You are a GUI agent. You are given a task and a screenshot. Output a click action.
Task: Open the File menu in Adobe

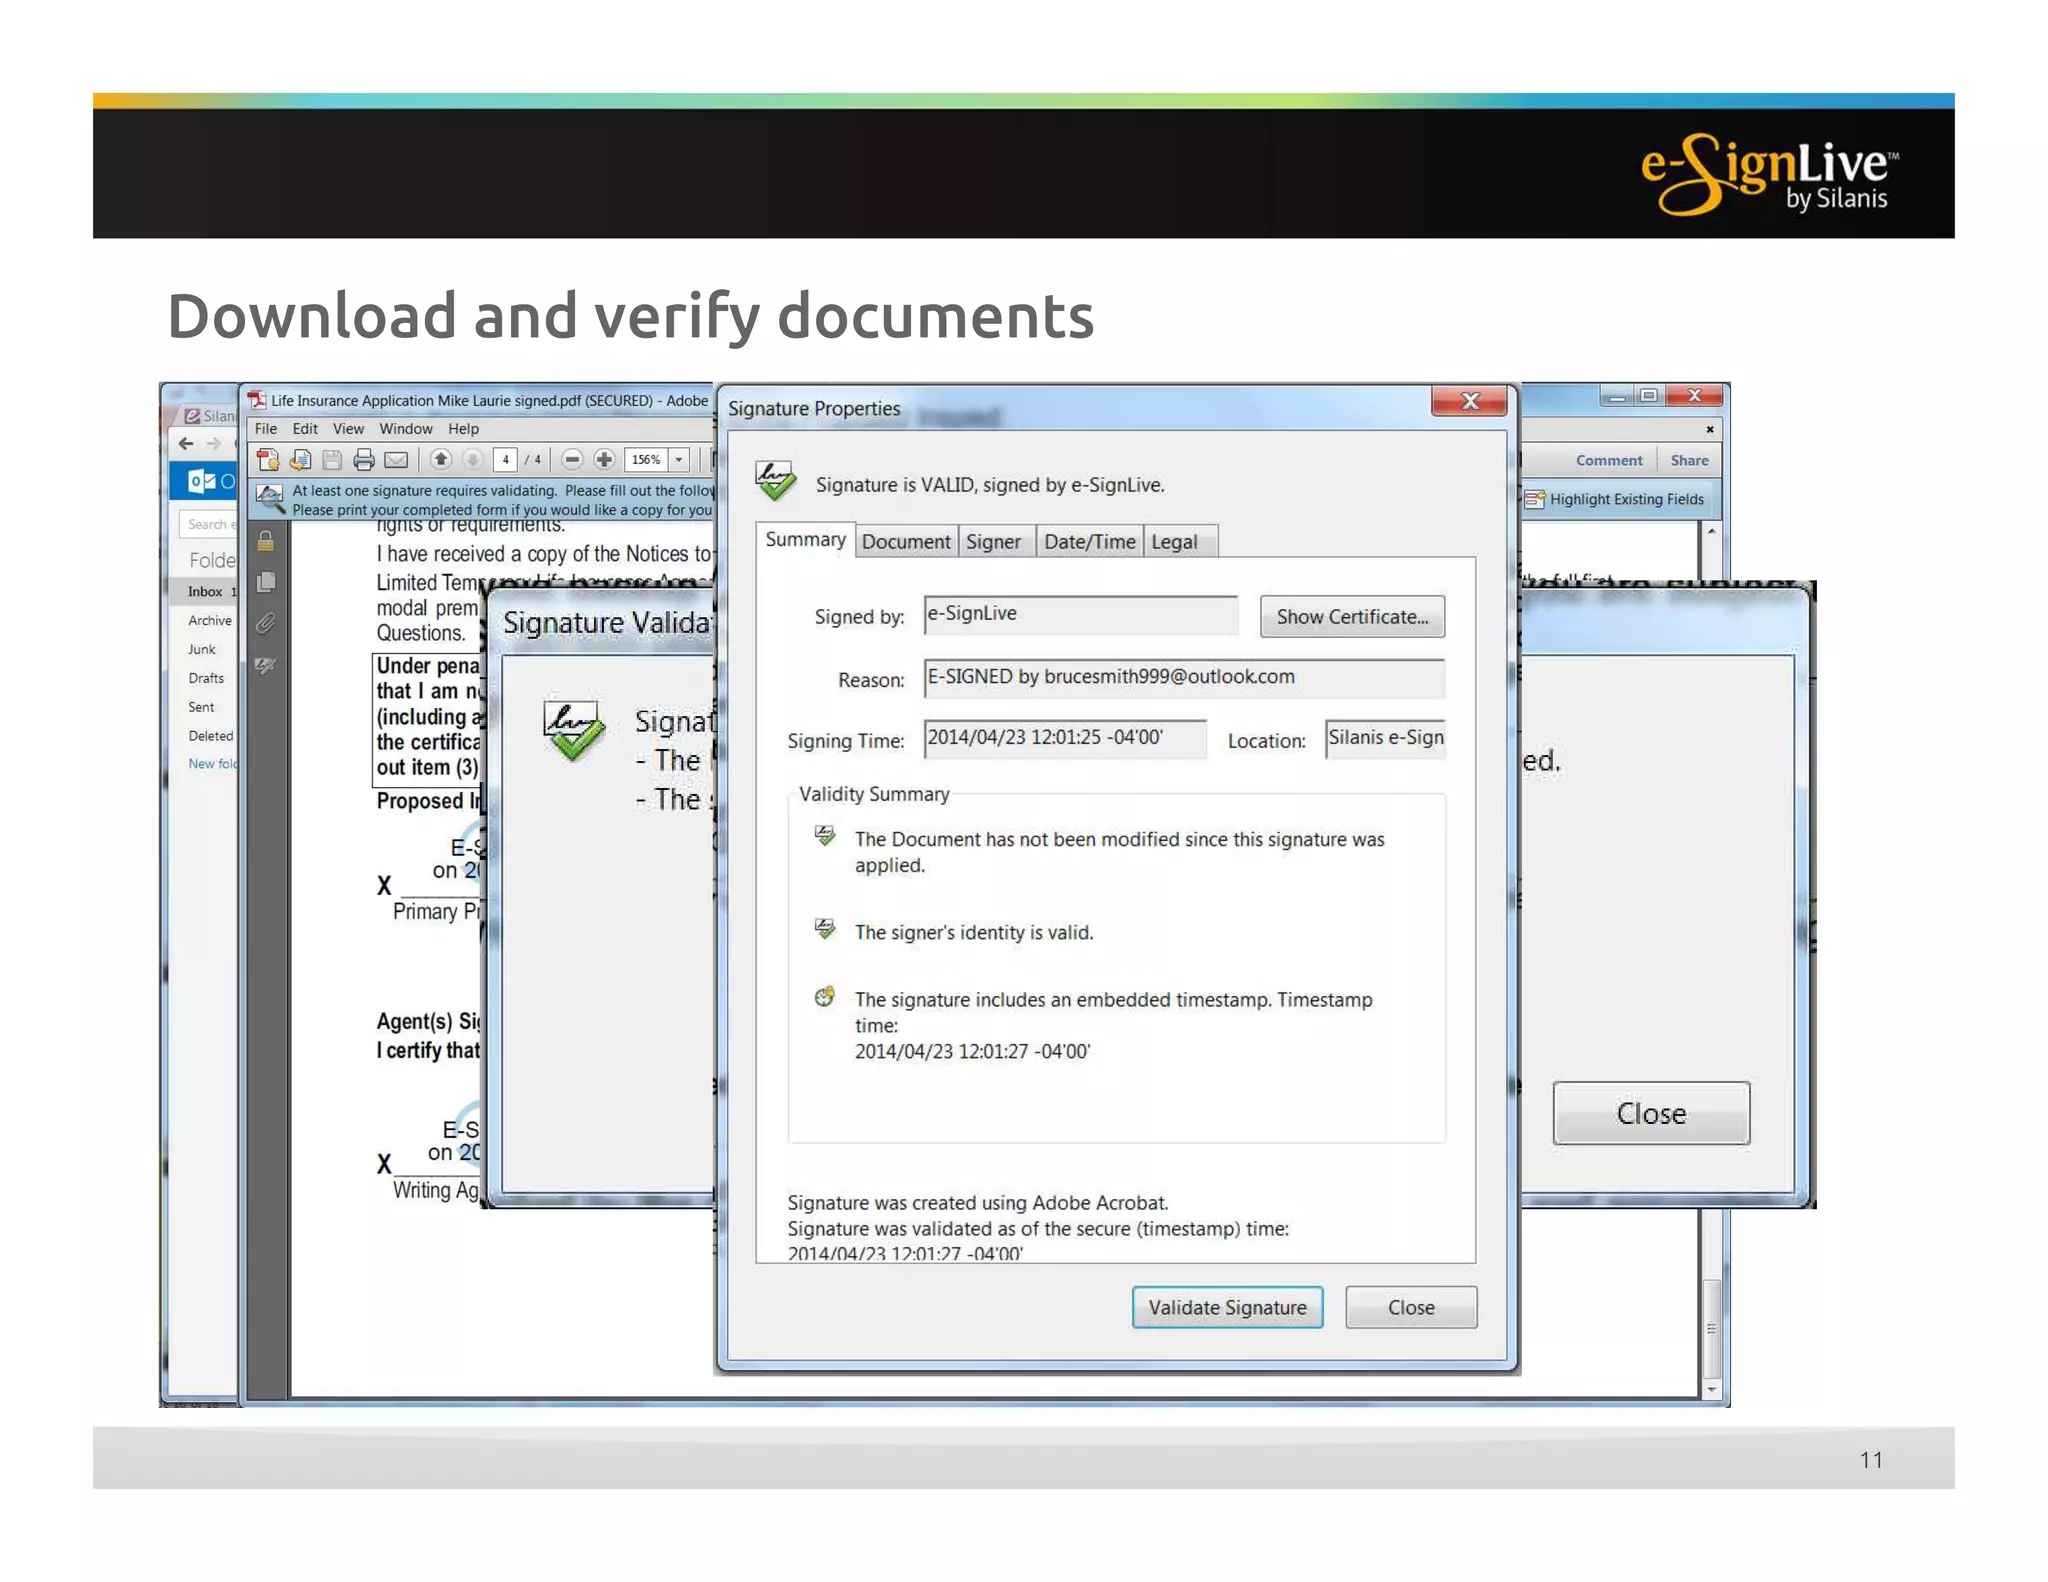(265, 429)
